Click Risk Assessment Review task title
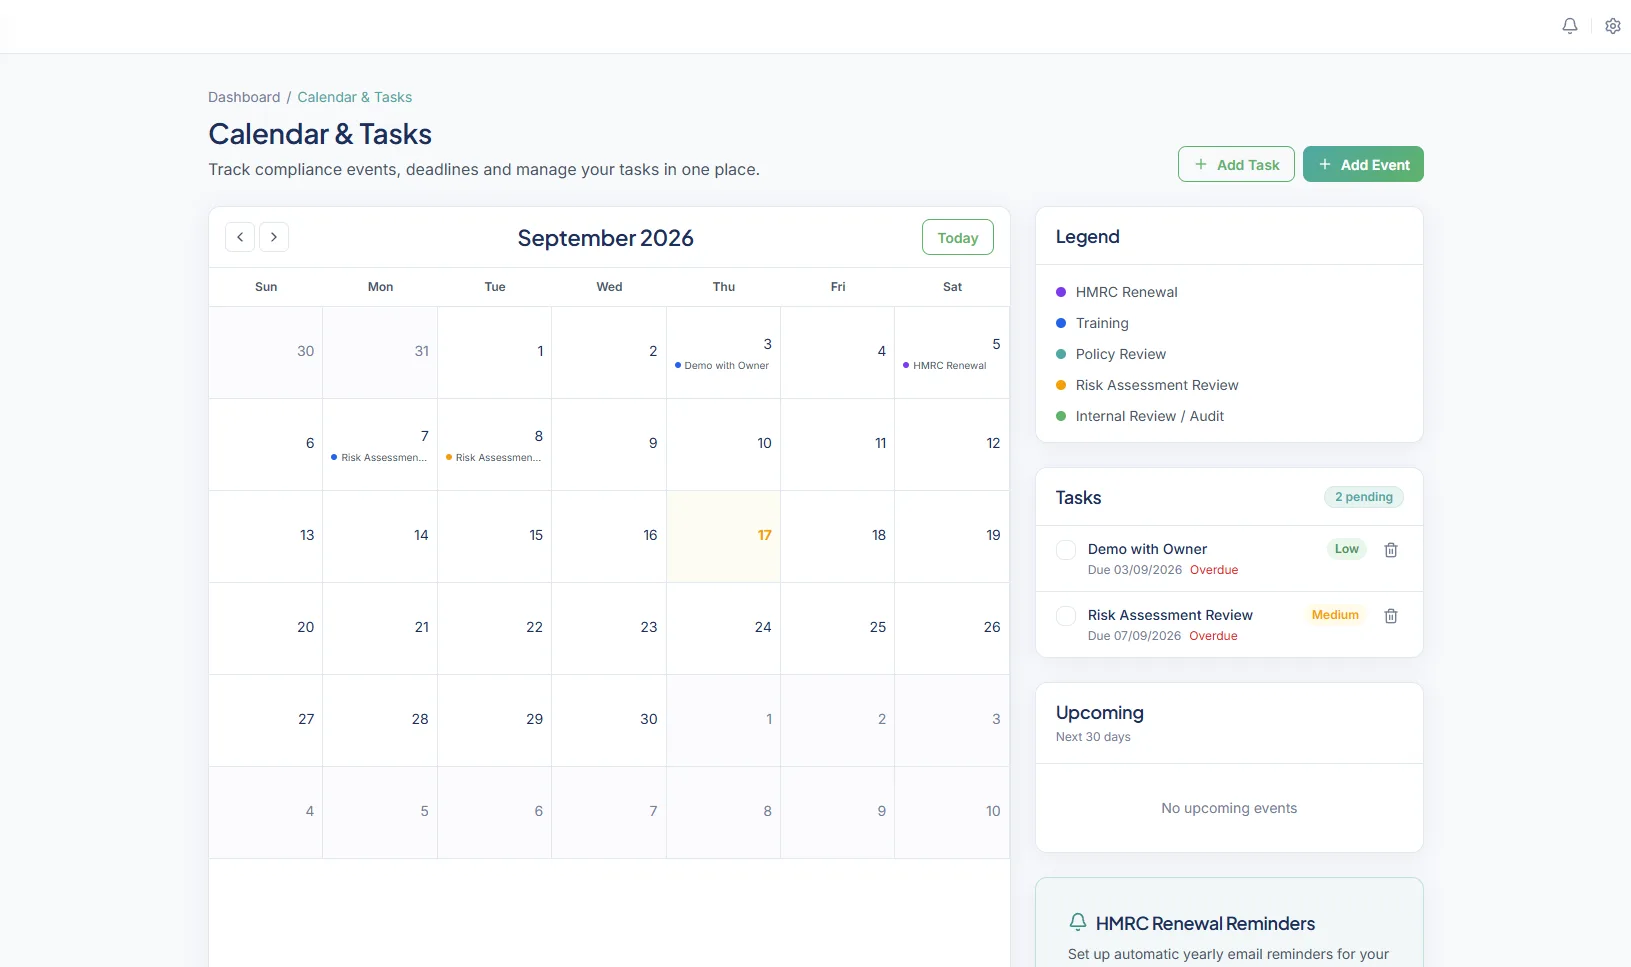This screenshot has height=967, width=1631. pos(1170,615)
